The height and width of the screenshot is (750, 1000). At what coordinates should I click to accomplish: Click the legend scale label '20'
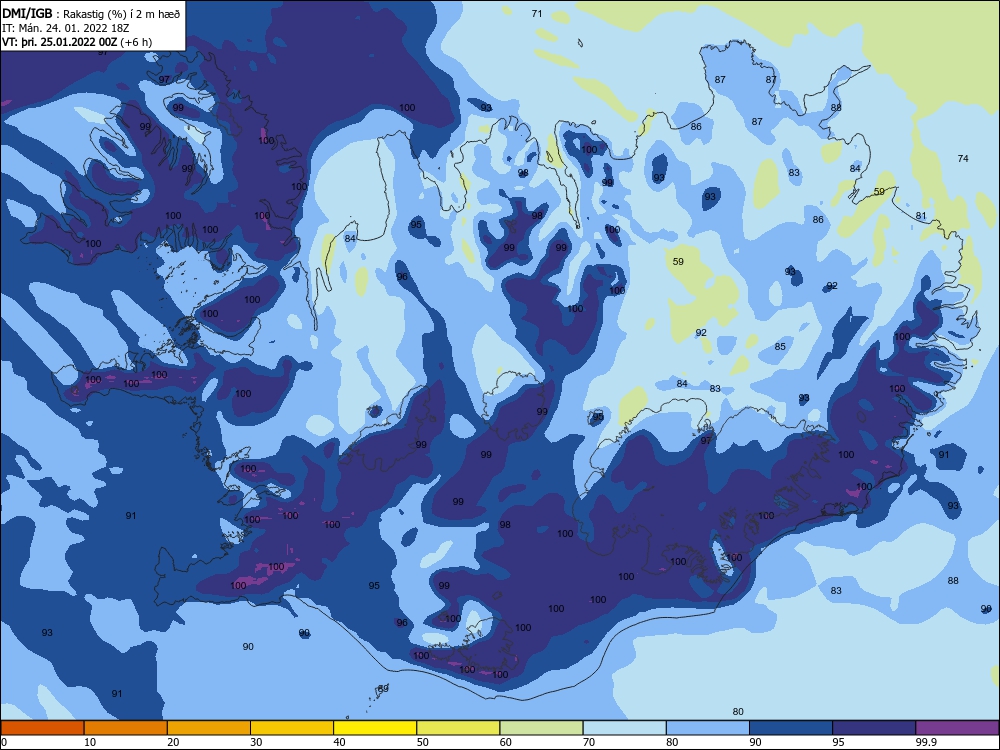pyautogui.click(x=173, y=742)
